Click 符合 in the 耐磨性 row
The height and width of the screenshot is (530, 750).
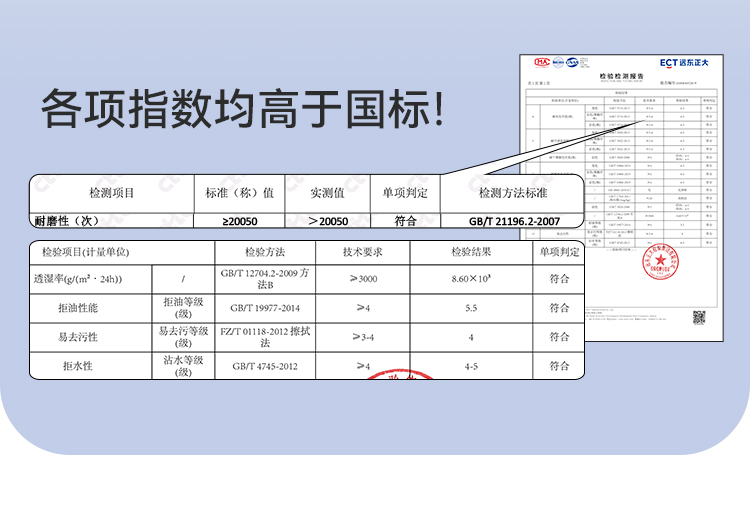[x=405, y=221]
